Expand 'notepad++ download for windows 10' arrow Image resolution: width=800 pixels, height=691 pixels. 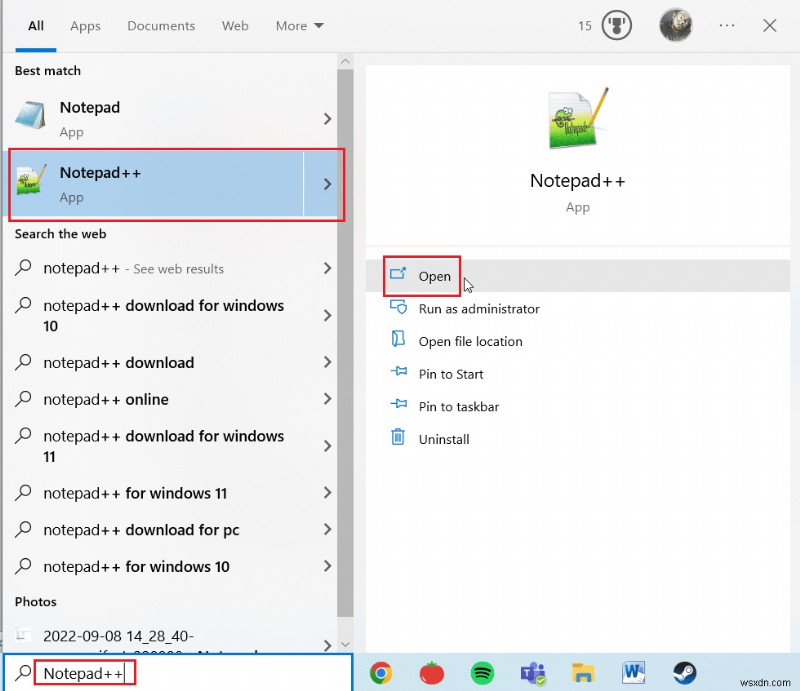click(x=327, y=315)
